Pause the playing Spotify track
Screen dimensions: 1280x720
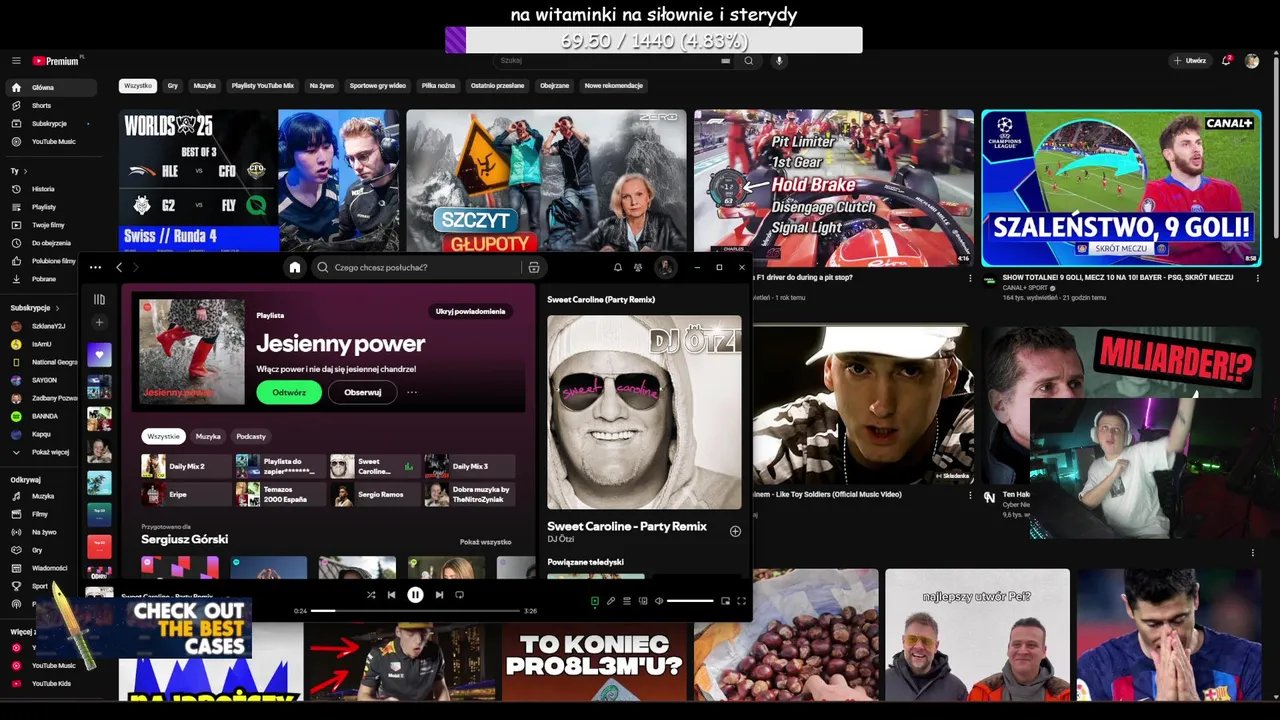(x=415, y=594)
